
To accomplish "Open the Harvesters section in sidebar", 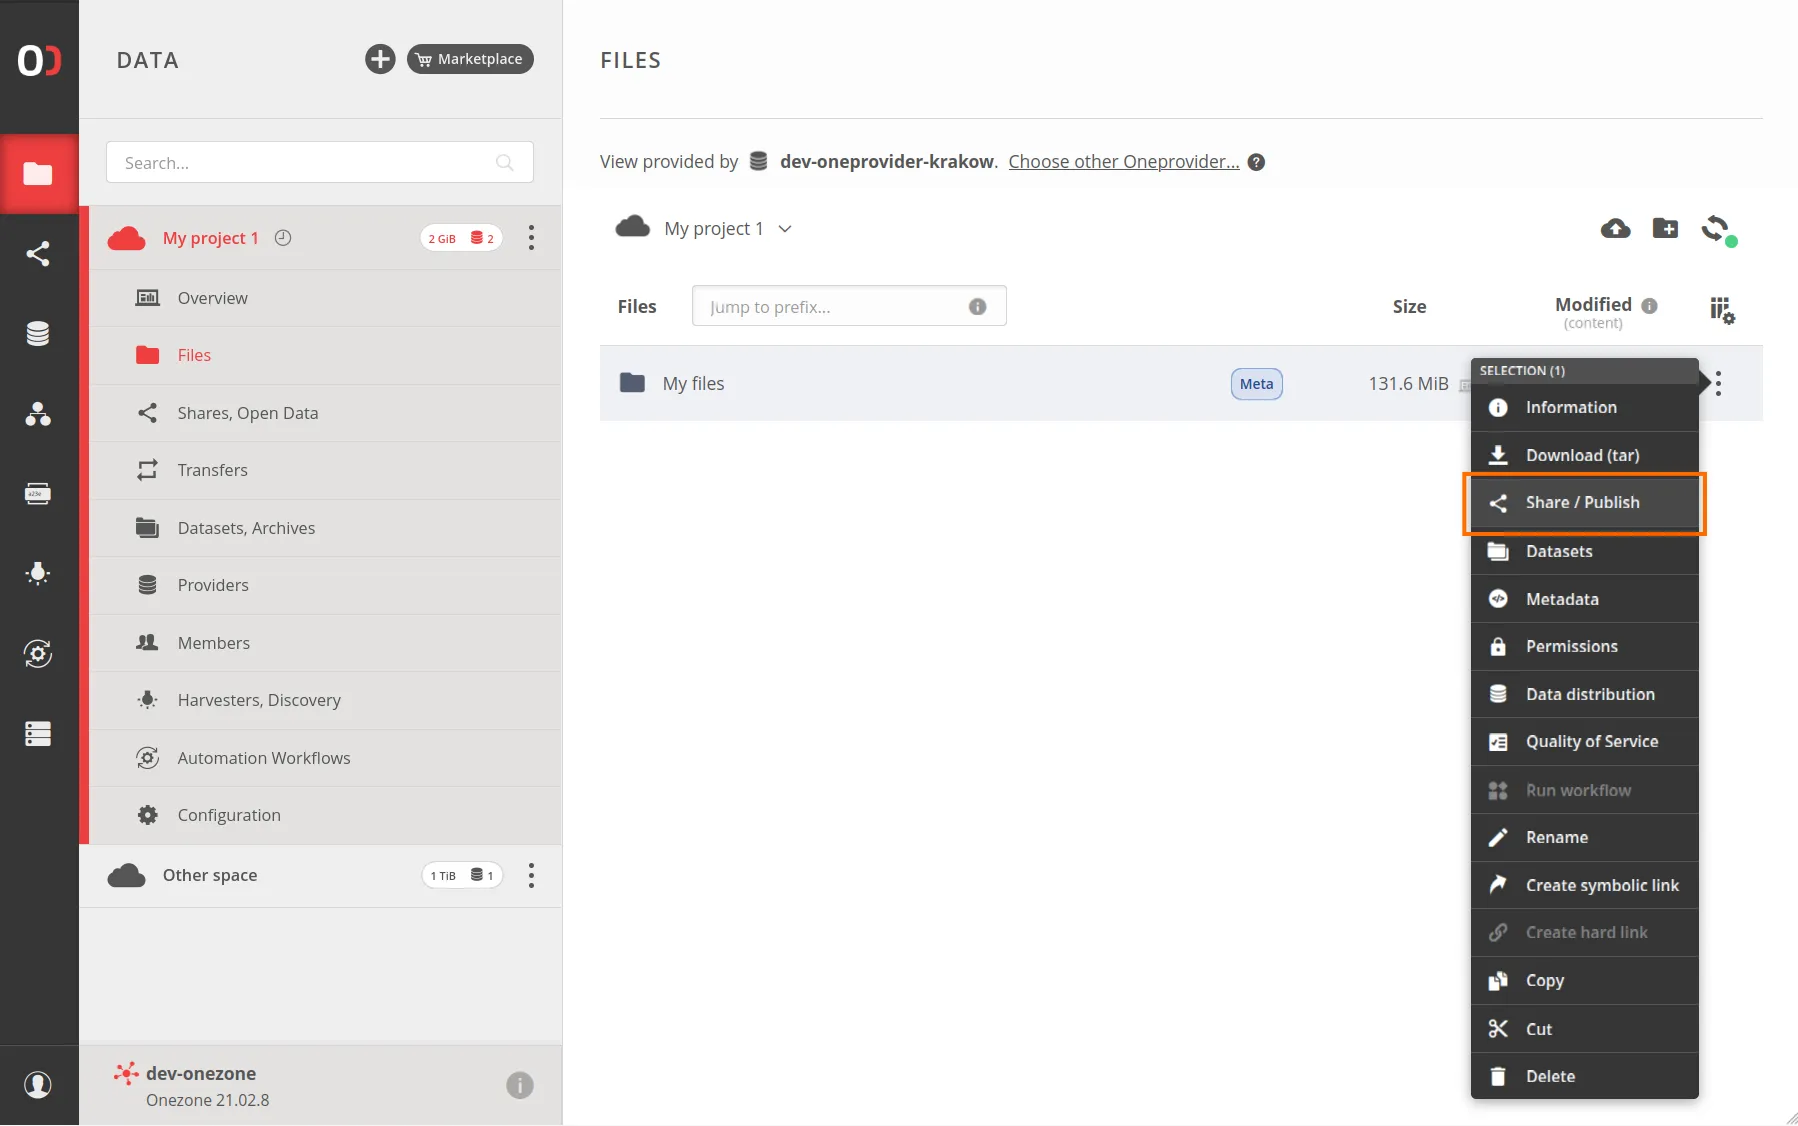I will (x=39, y=574).
